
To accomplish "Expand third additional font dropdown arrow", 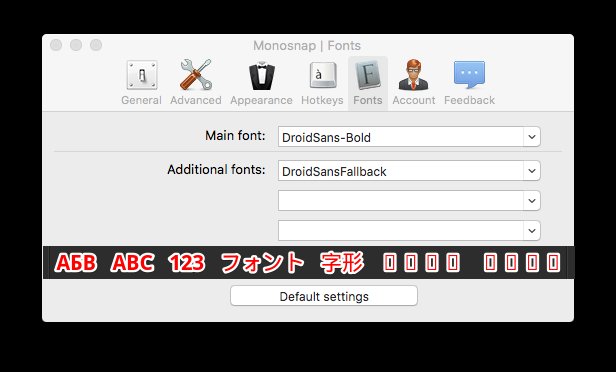I will [x=532, y=231].
